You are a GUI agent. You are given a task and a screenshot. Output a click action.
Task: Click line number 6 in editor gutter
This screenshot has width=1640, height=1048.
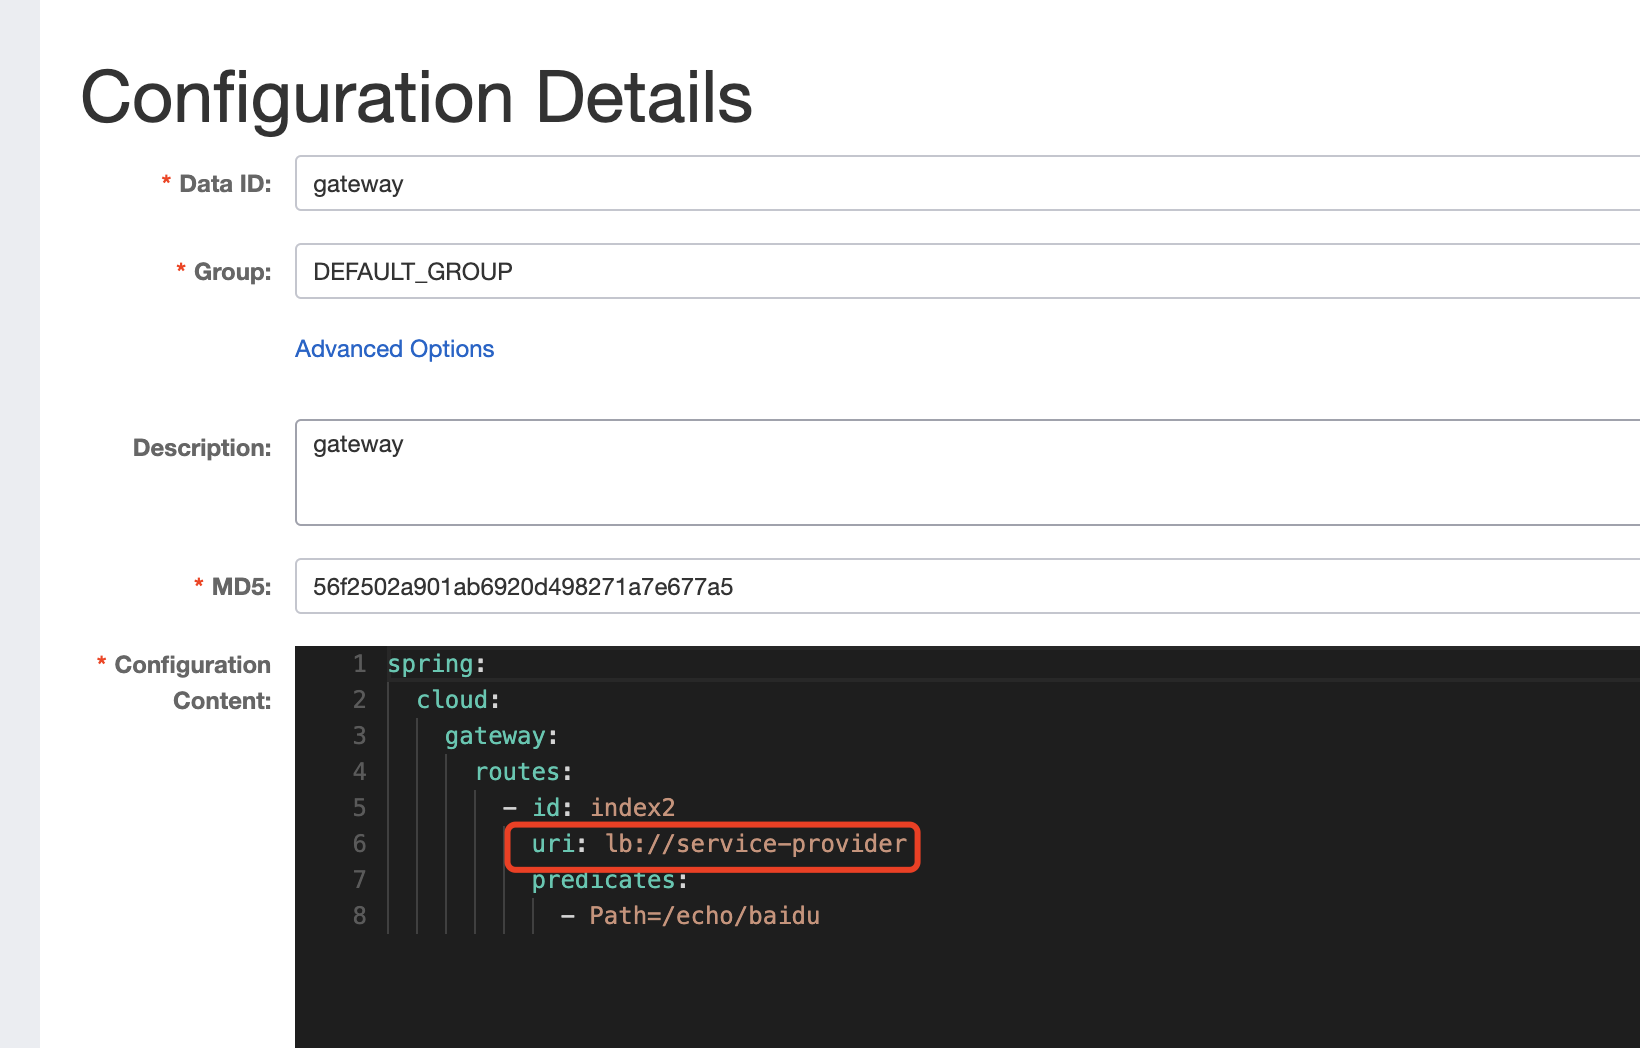[359, 844]
